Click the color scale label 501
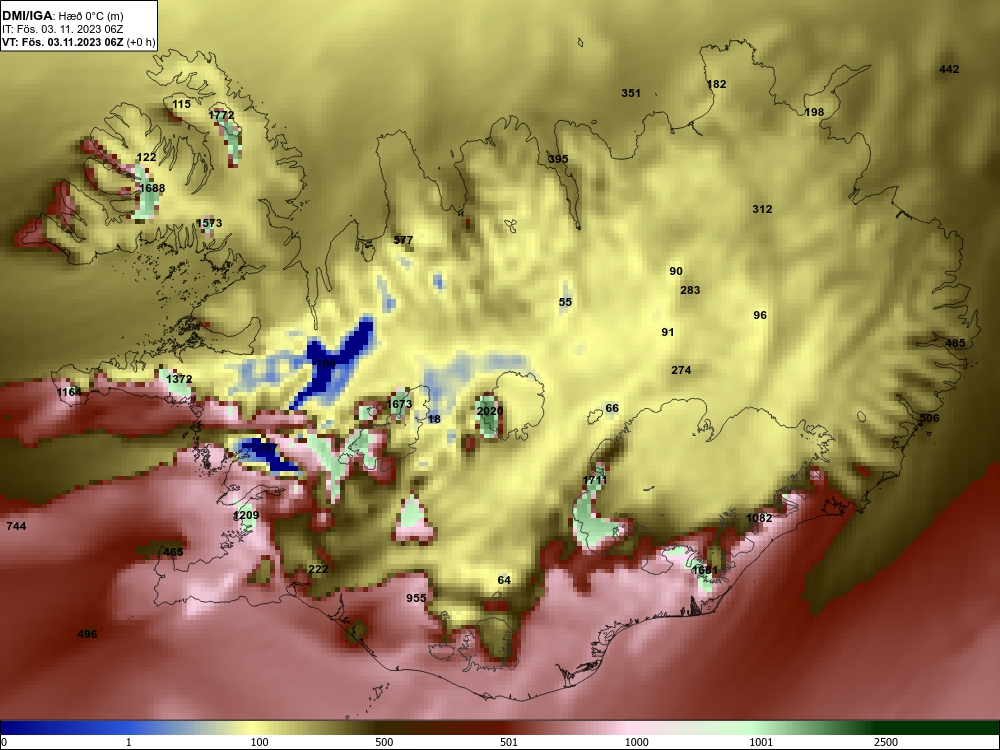This screenshot has height=750, width=1000. point(508,742)
